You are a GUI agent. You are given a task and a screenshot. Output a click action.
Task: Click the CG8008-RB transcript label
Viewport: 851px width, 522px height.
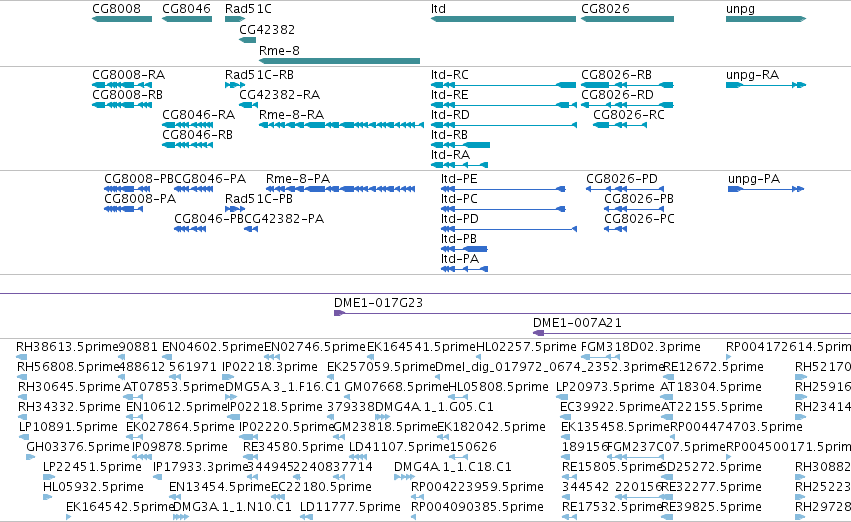click(128, 95)
